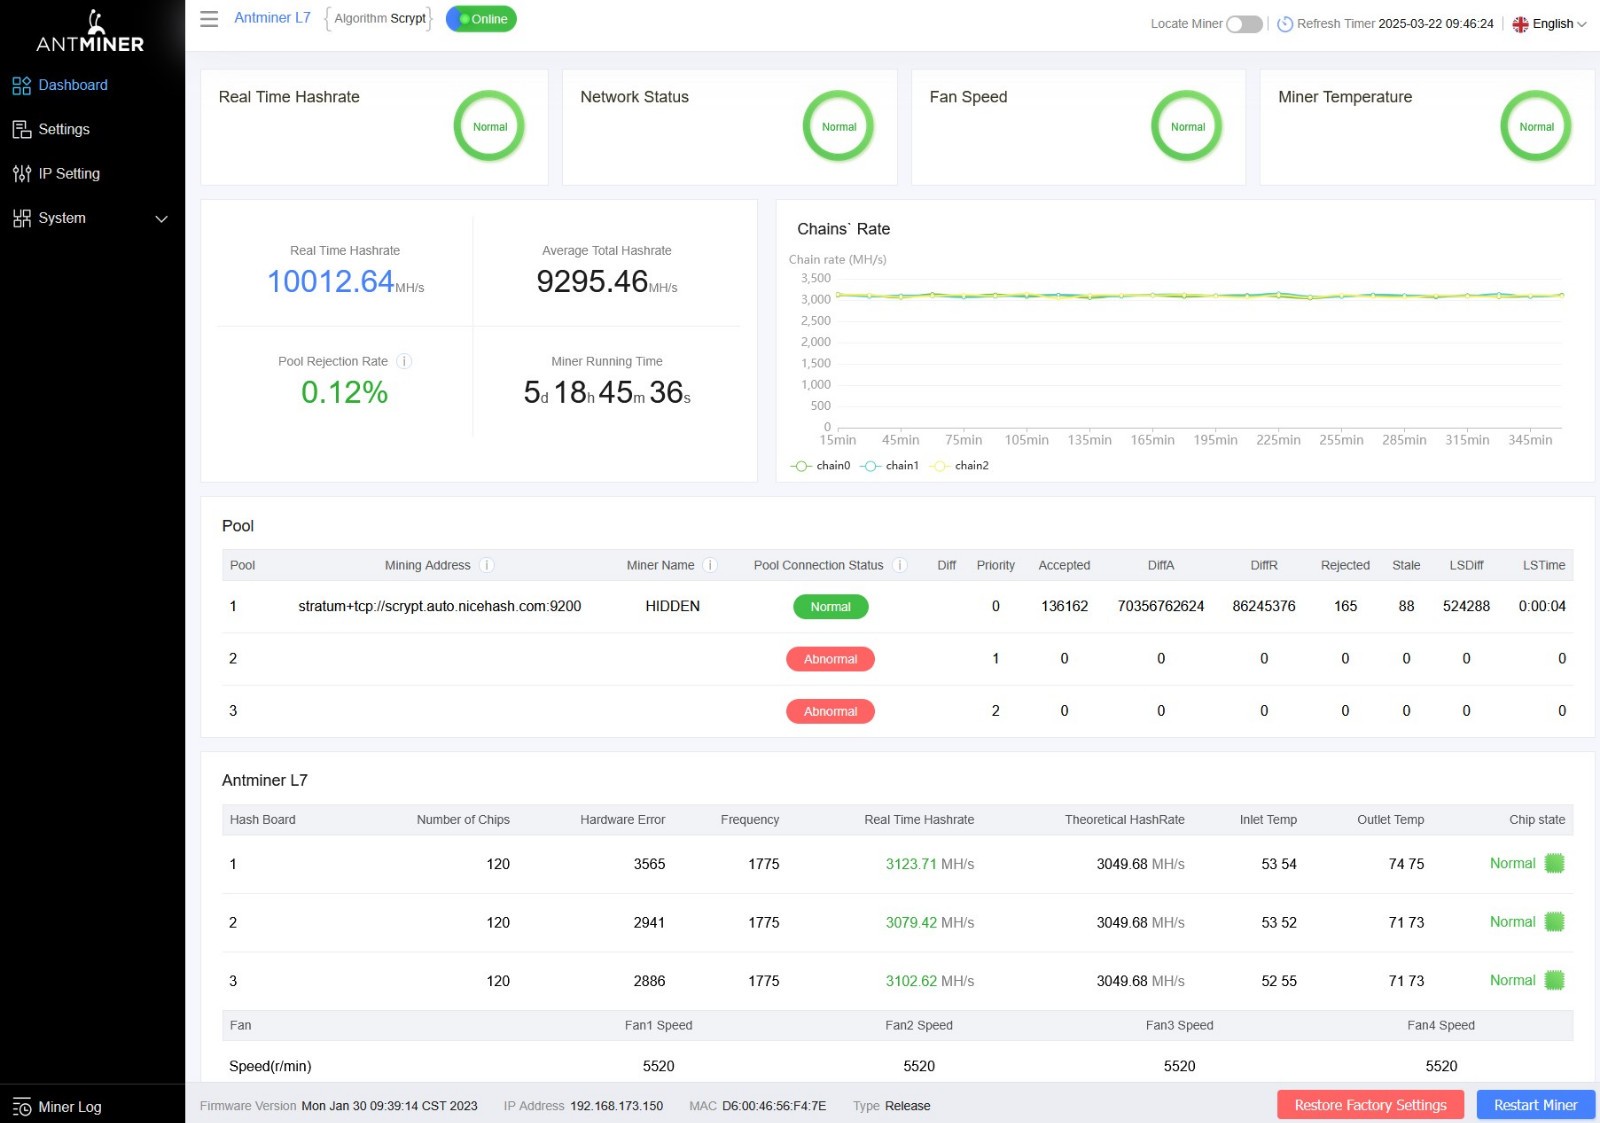The height and width of the screenshot is (1123, 1600).
Task: Click the refresh timestamp 2025-03-22 09:46:24
Action: tap(1436, 24)
